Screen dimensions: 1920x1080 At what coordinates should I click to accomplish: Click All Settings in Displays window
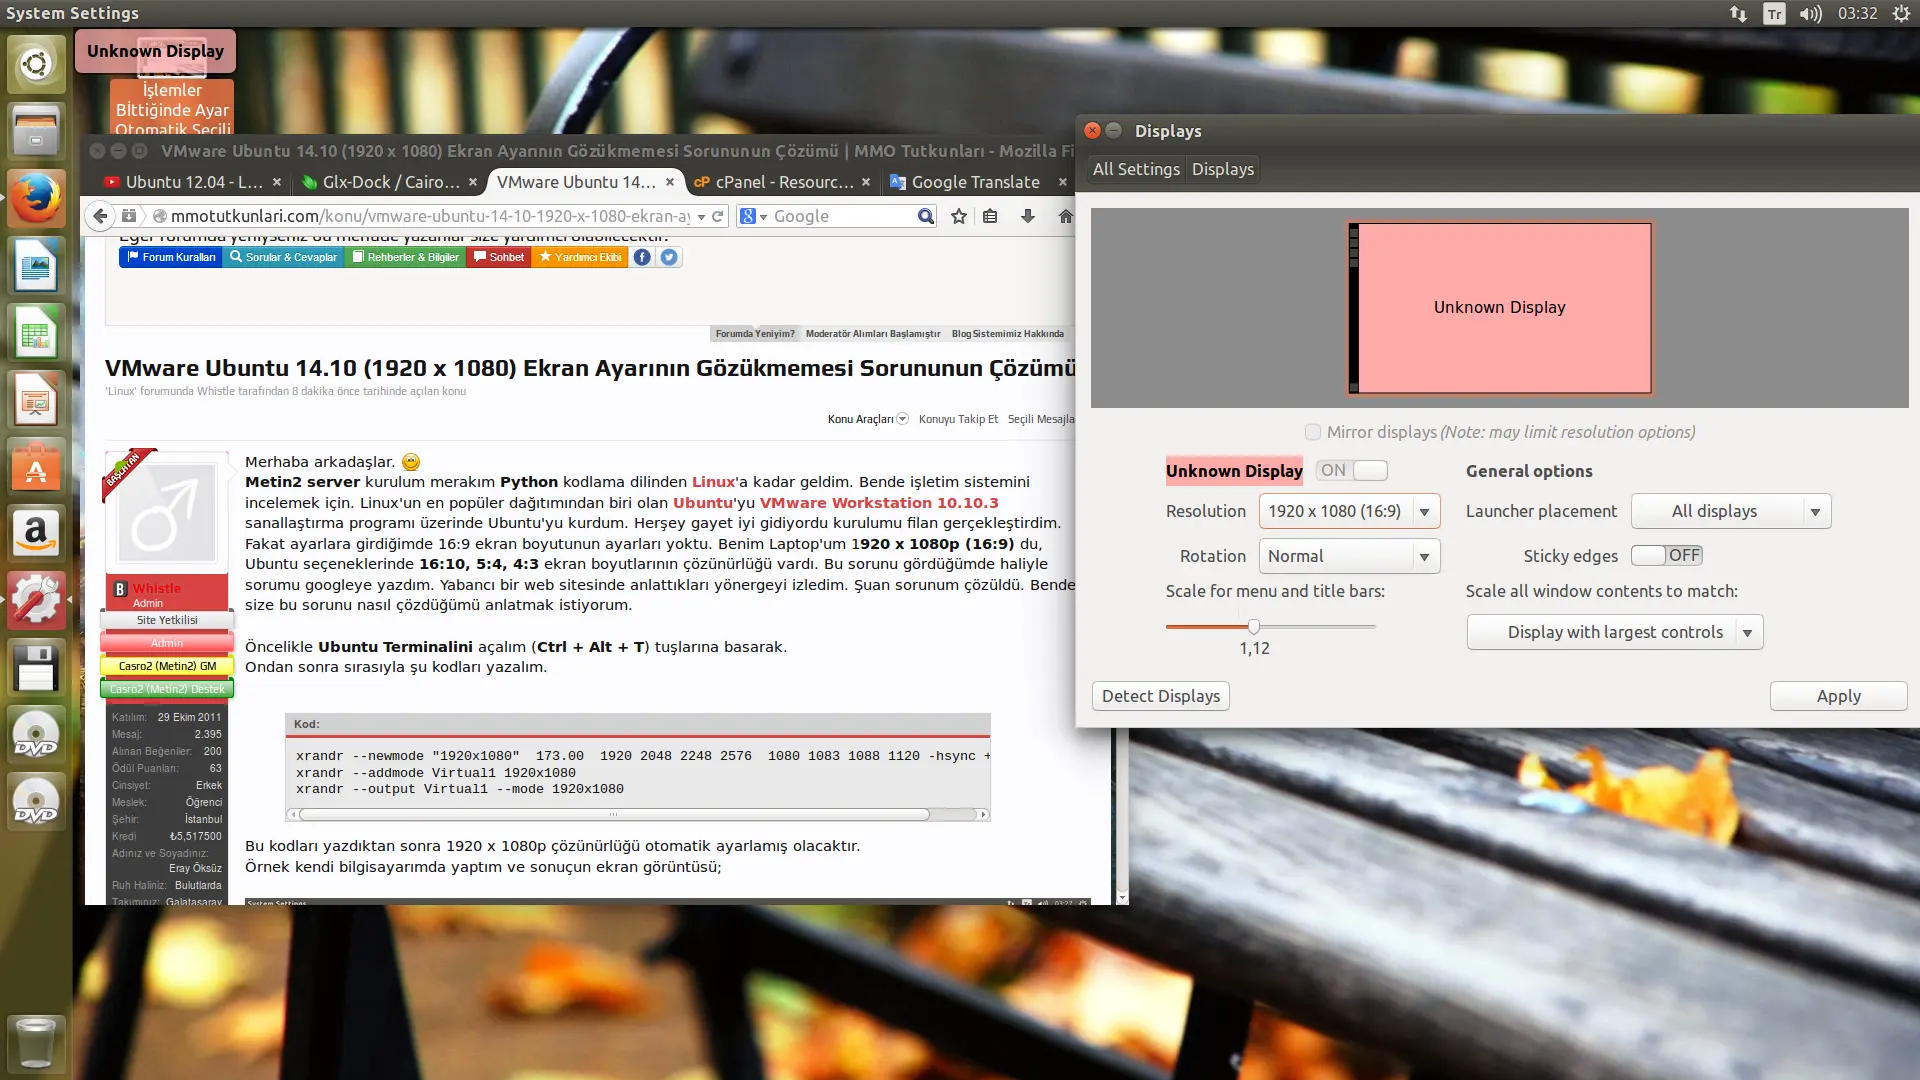pyautogui.click(x=1135, y=169)
